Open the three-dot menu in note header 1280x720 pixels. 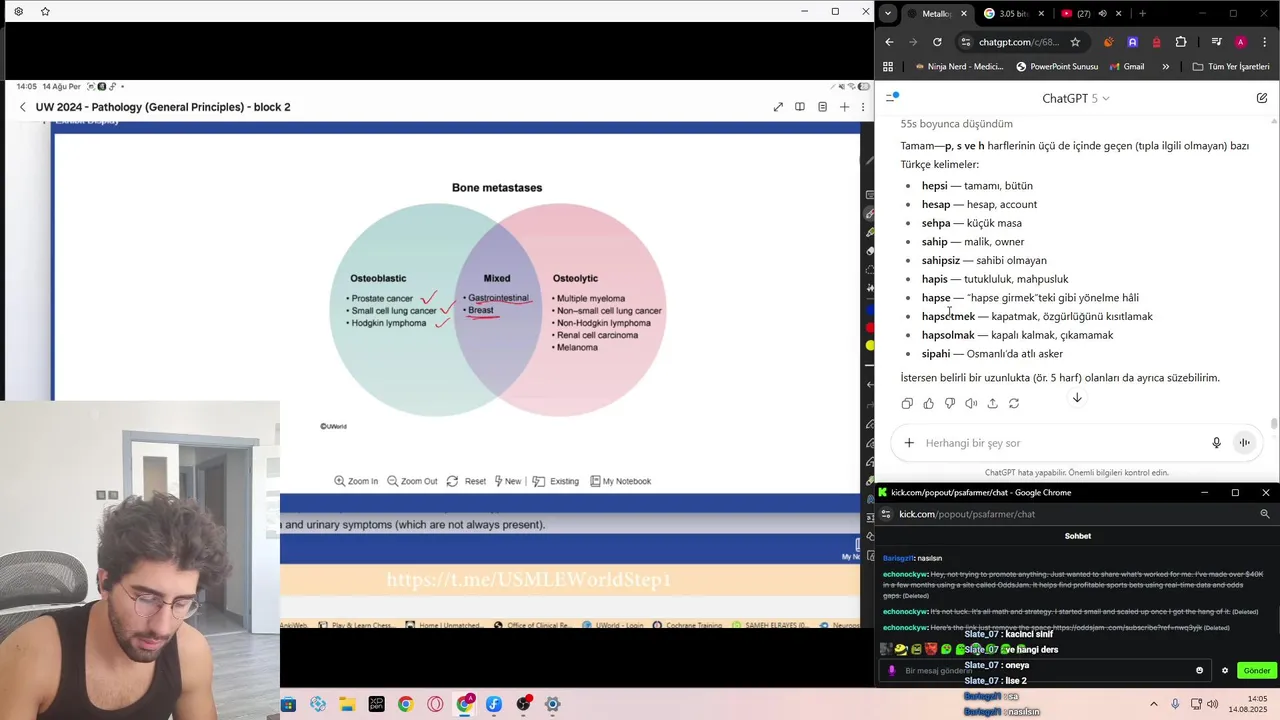coord(863,107)
